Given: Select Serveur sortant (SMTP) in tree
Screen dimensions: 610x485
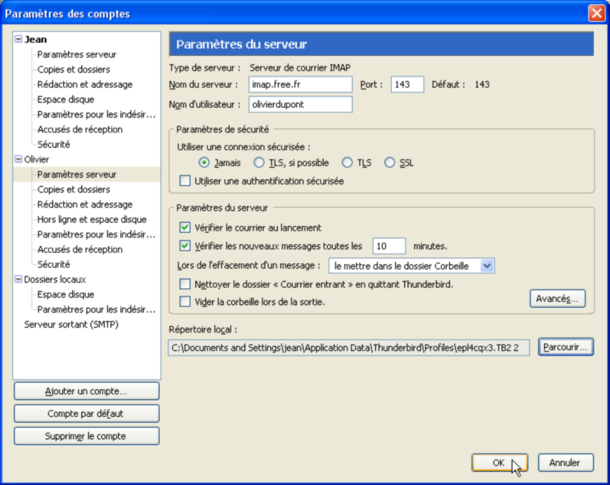Looking at the screenshot, I should [x=69, y=324].
